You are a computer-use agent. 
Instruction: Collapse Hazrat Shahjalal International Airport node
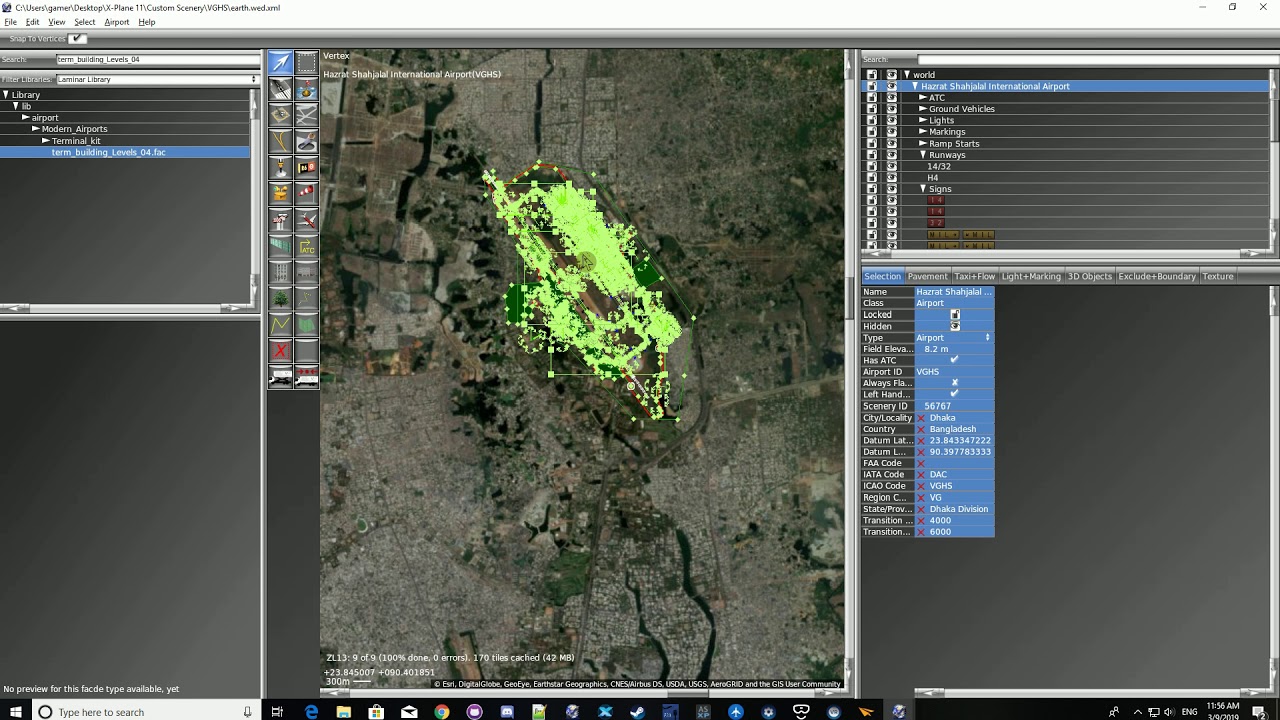tap(915, 86)
